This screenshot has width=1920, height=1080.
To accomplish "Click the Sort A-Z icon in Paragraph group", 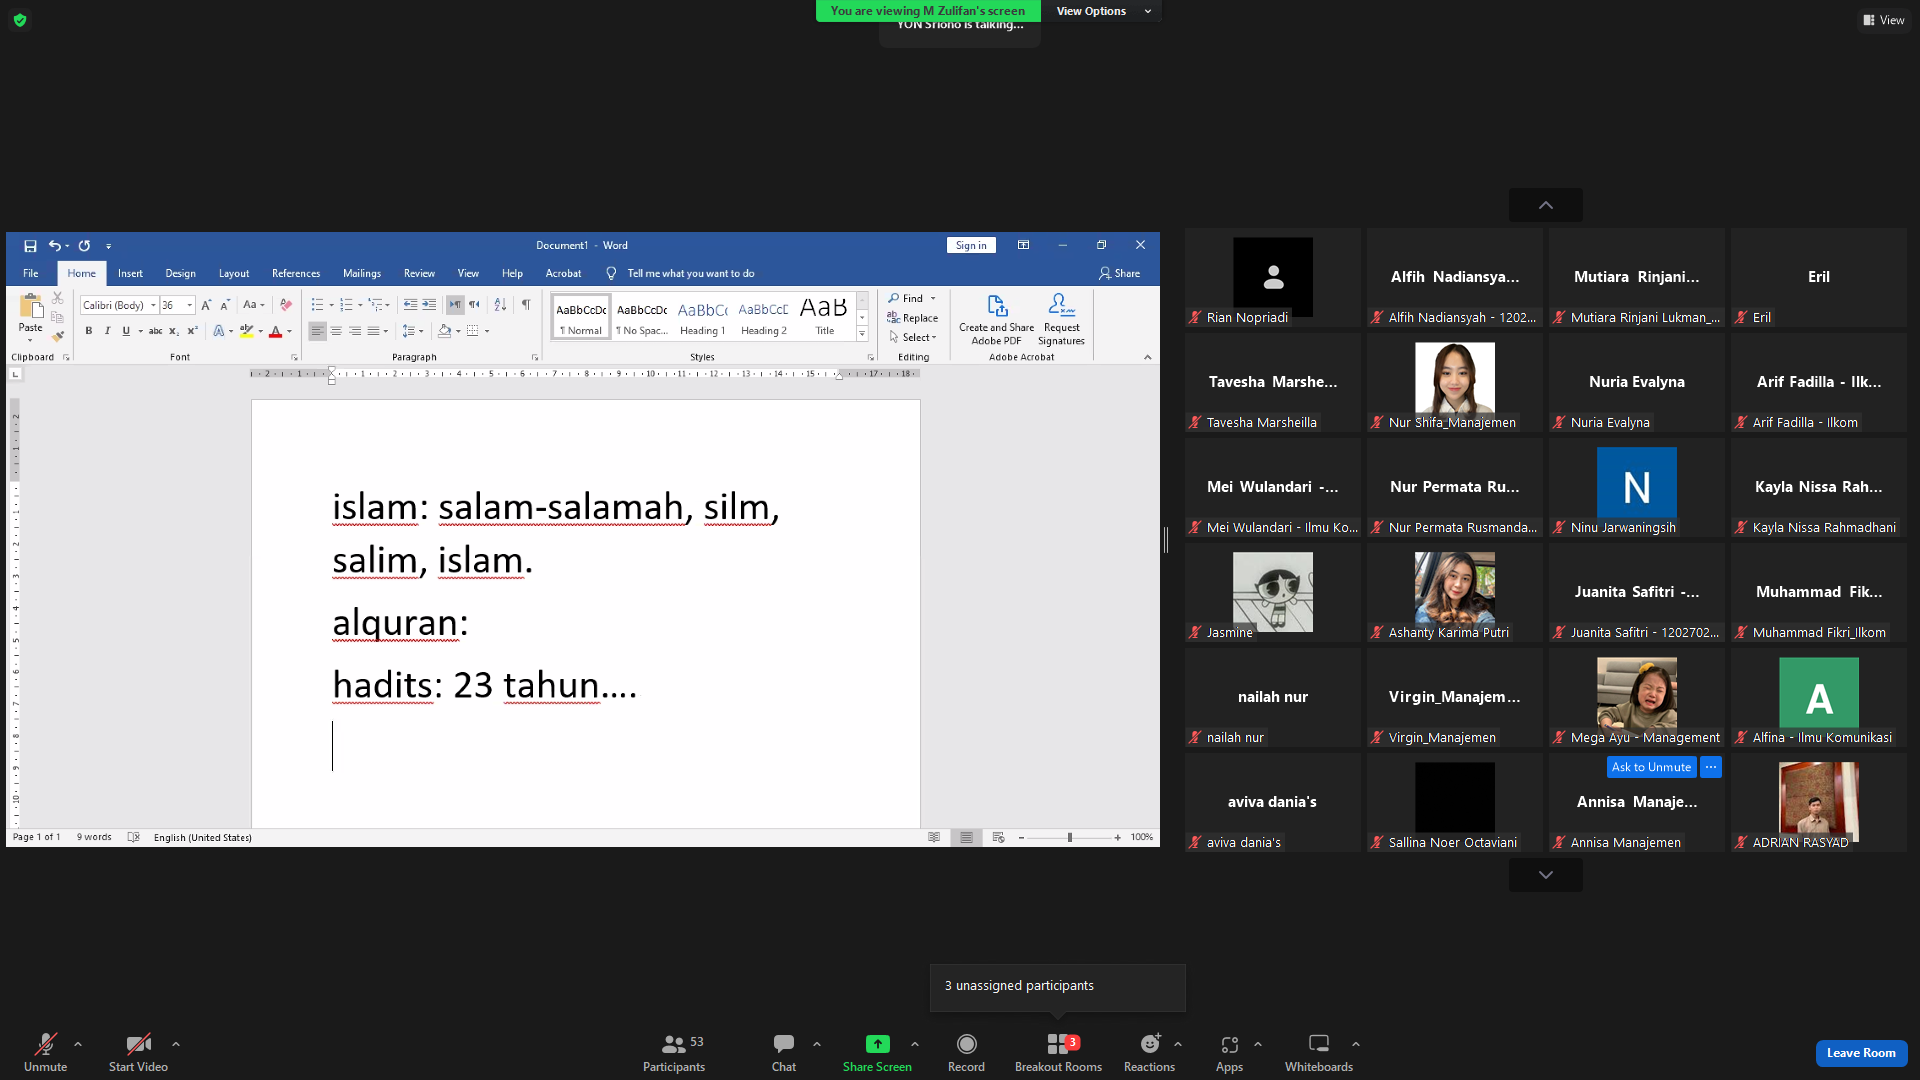I will 500,305.
